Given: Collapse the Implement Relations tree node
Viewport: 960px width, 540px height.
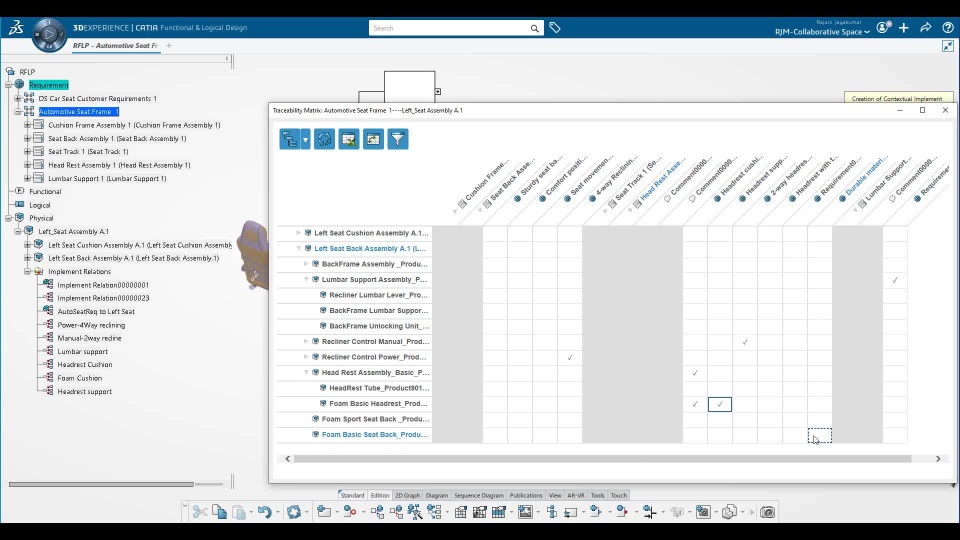Looking at the screenshot, I should (28, 271).
